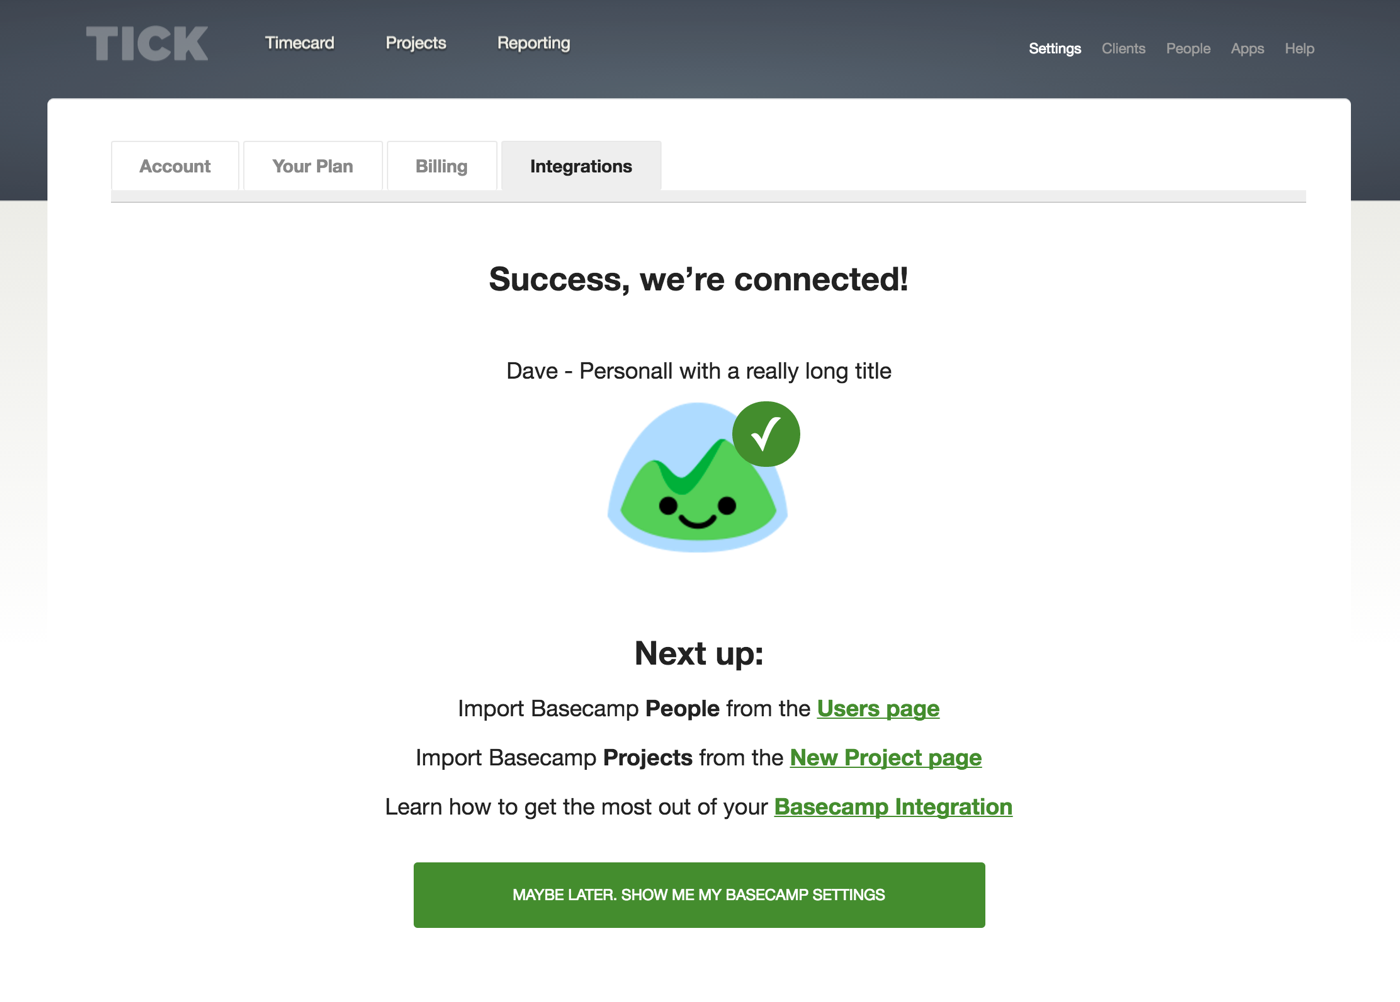
Task: Switch to the Your Plan tab
Action: [x=313, y=165]
